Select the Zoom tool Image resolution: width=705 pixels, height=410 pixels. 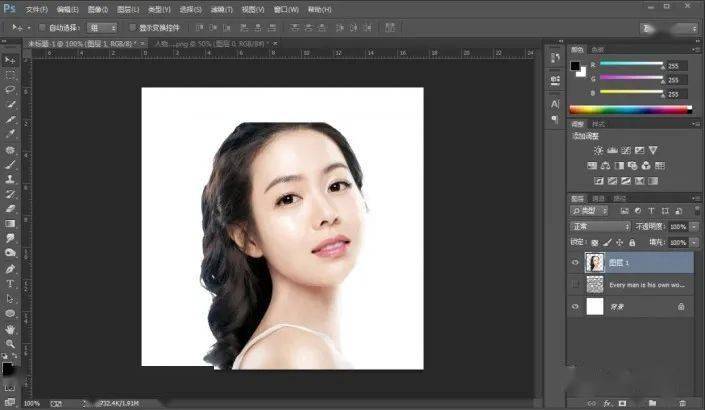[x=10, y=344]
